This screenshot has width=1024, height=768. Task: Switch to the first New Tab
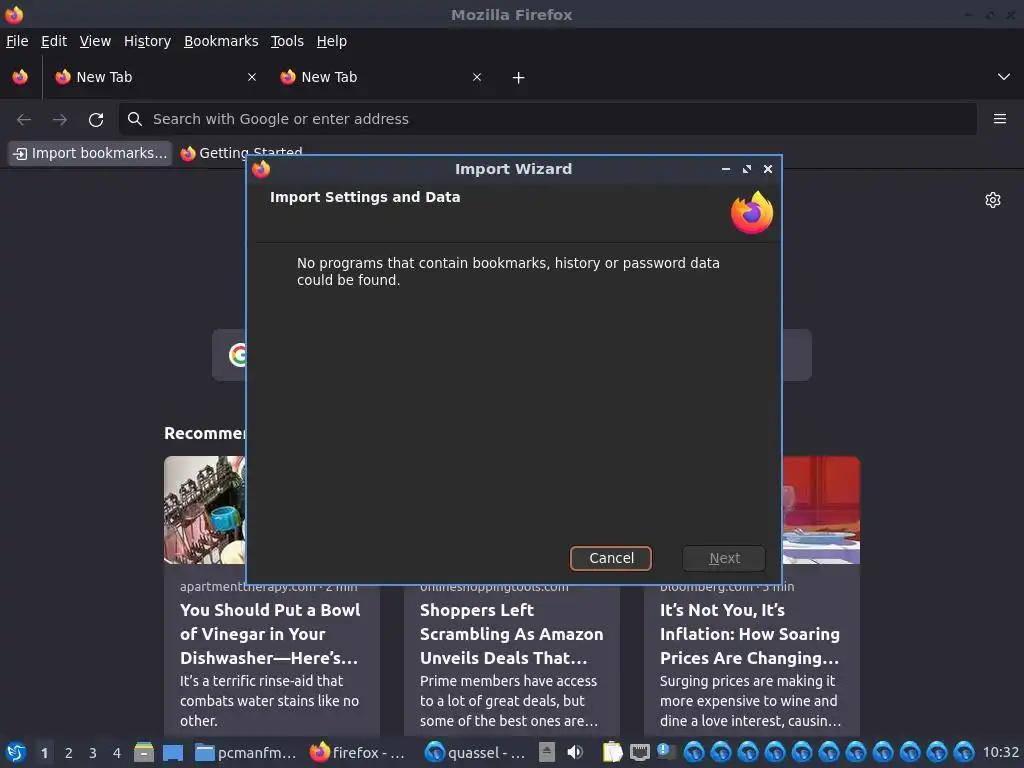pos(153,77)
